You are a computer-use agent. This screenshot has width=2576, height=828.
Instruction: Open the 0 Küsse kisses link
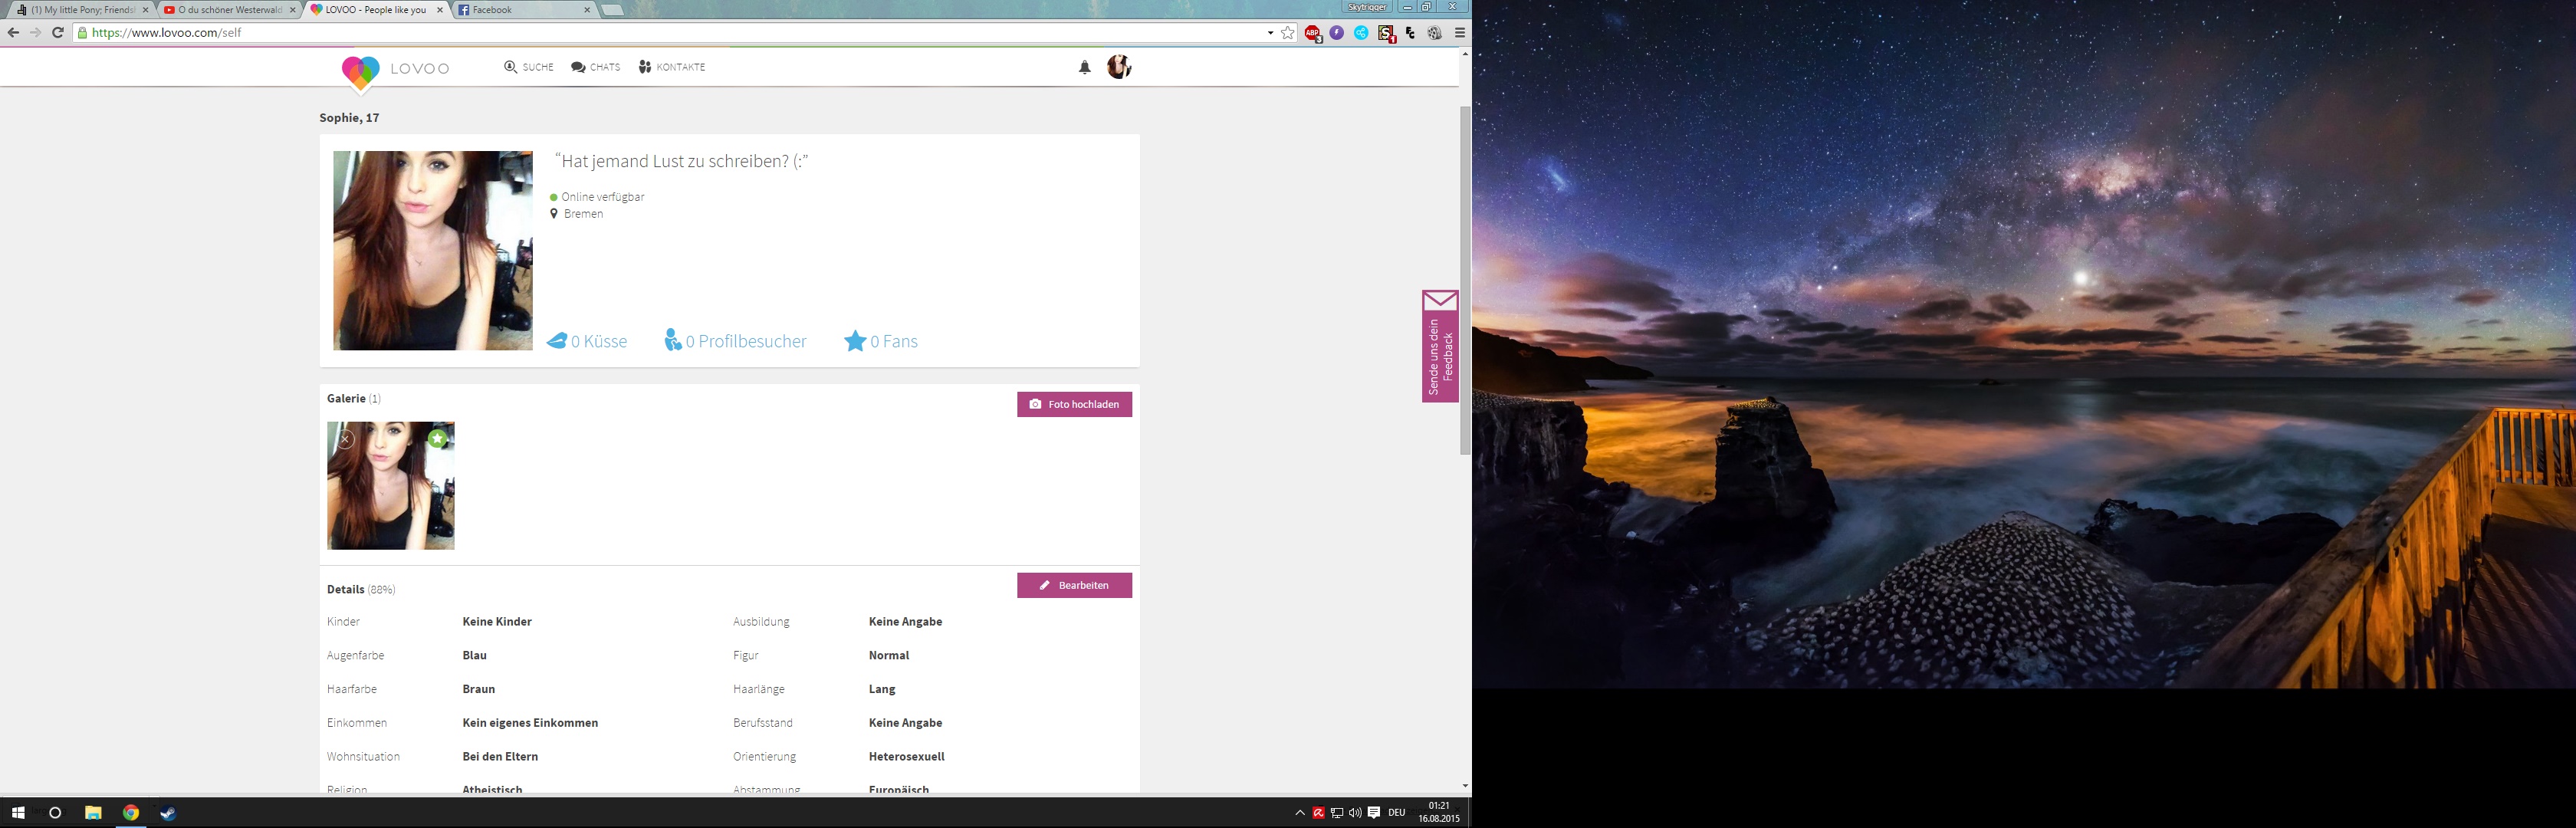[587, 341]
